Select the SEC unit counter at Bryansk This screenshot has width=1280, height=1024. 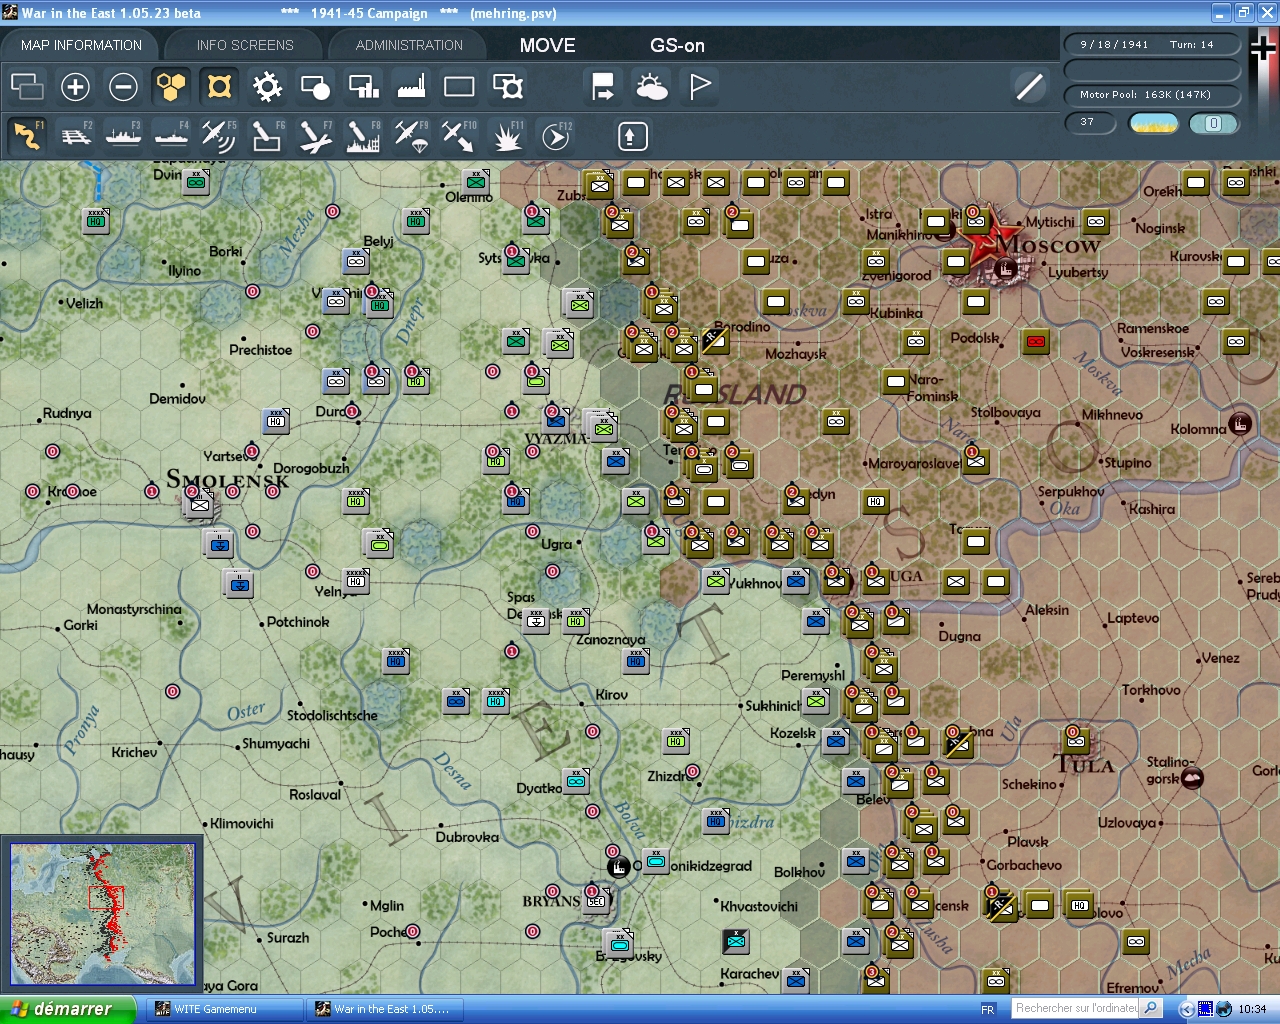(597, 901)
